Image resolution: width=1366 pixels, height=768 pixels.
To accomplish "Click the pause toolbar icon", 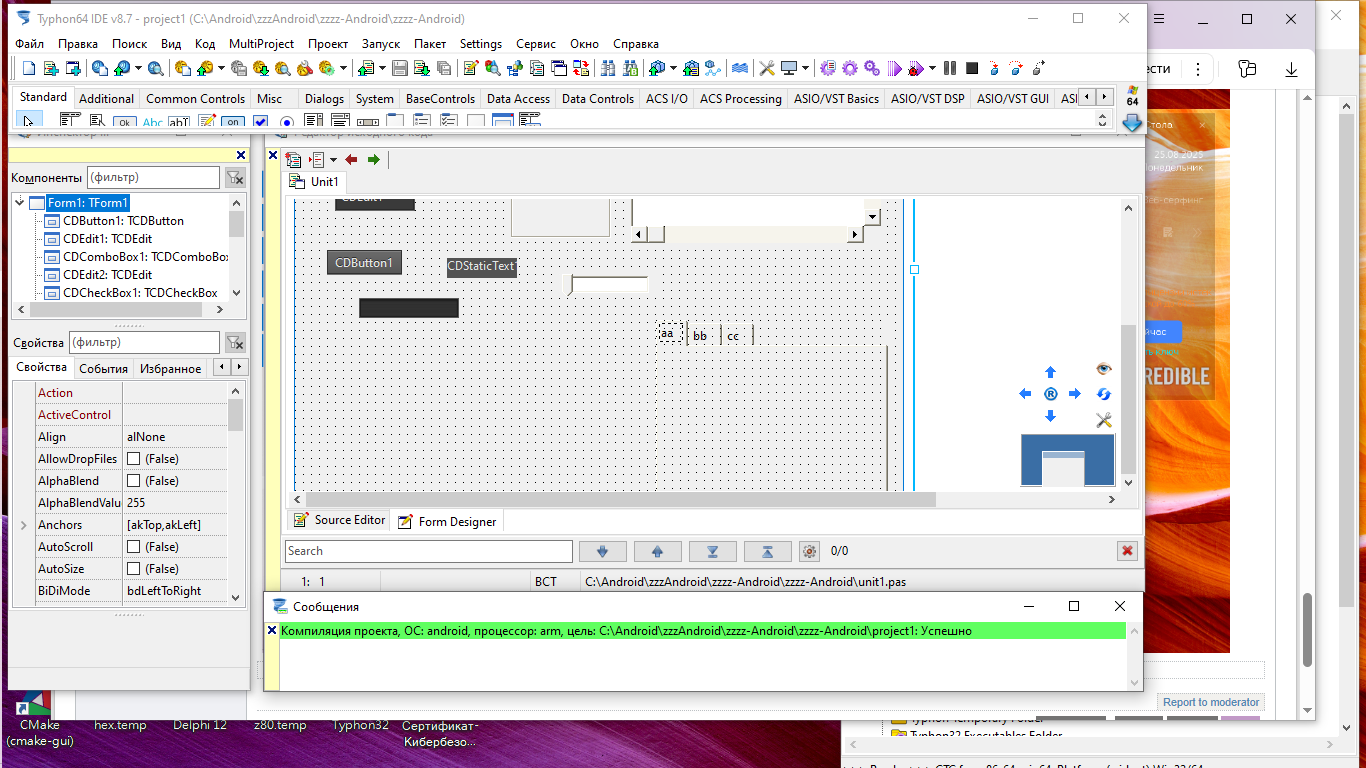I will click(950, 68).
